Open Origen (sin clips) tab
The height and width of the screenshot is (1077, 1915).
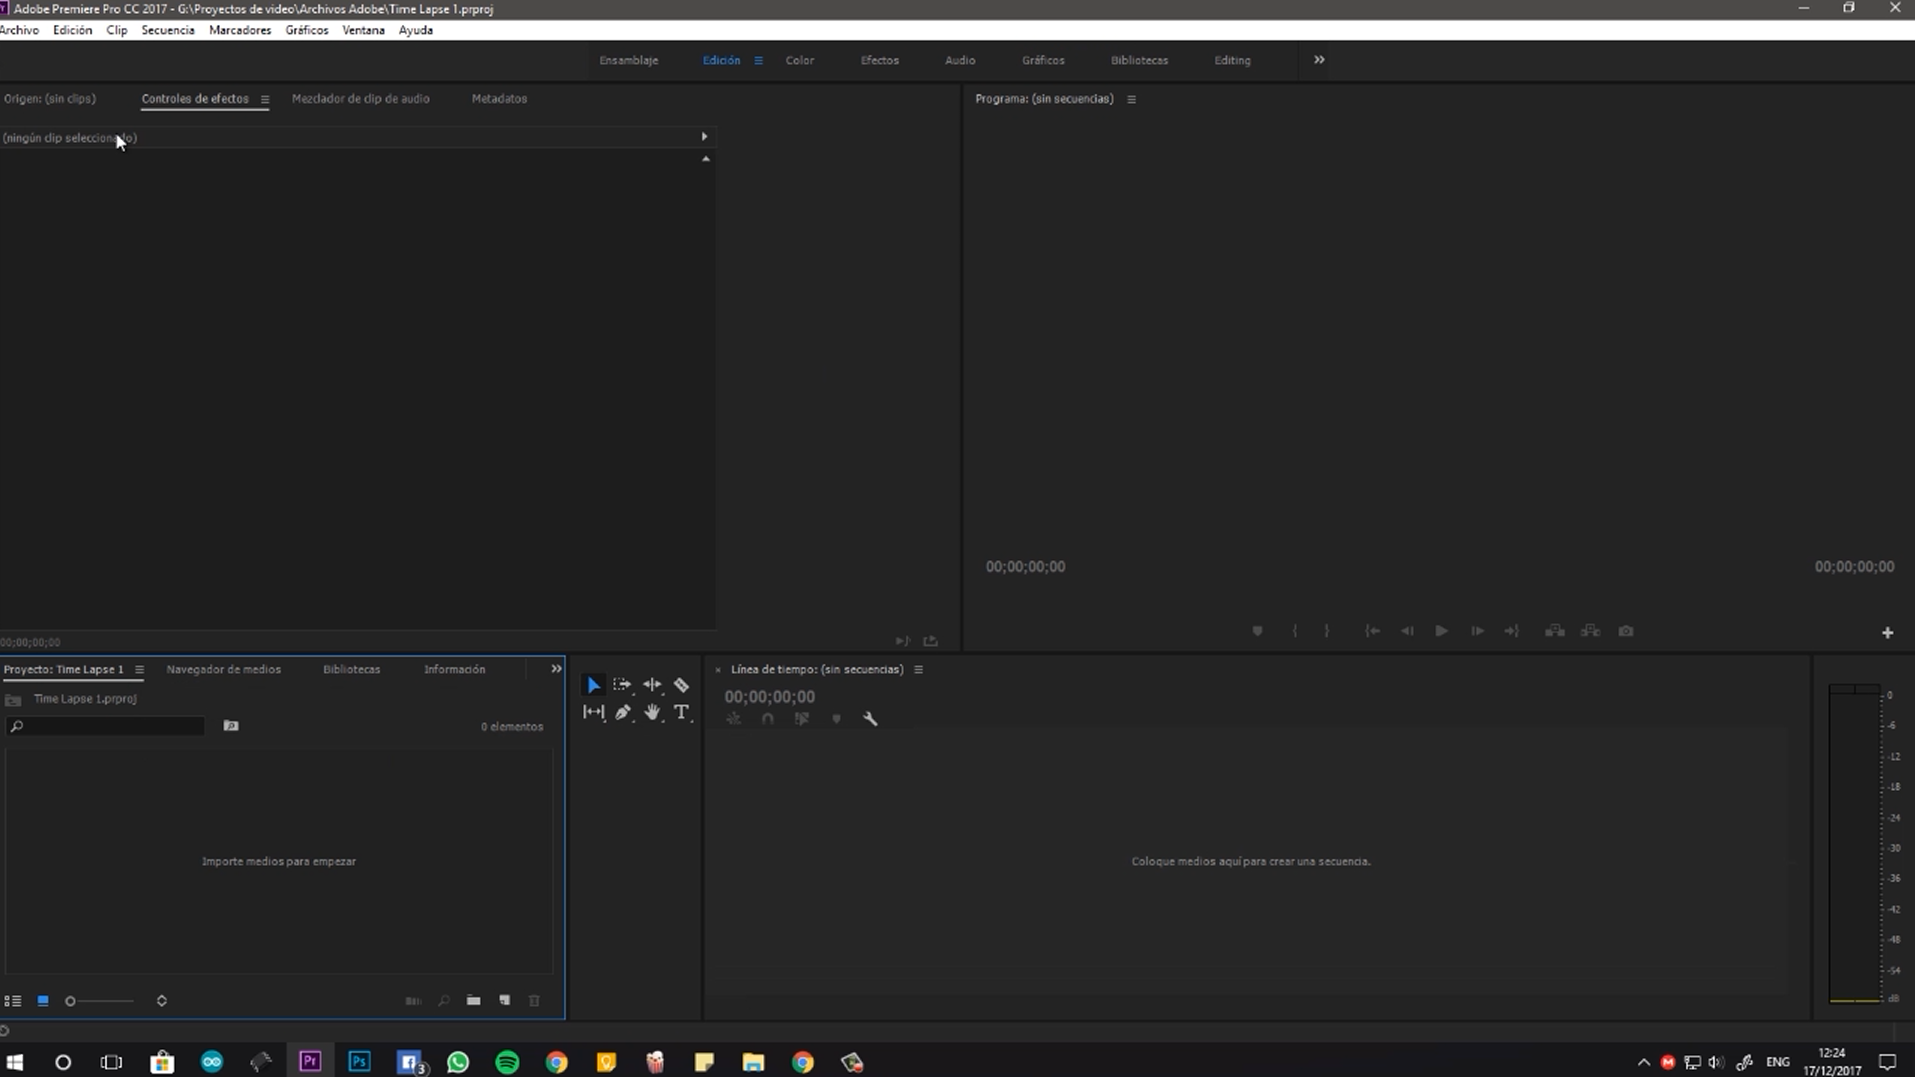tap(50, 99)
